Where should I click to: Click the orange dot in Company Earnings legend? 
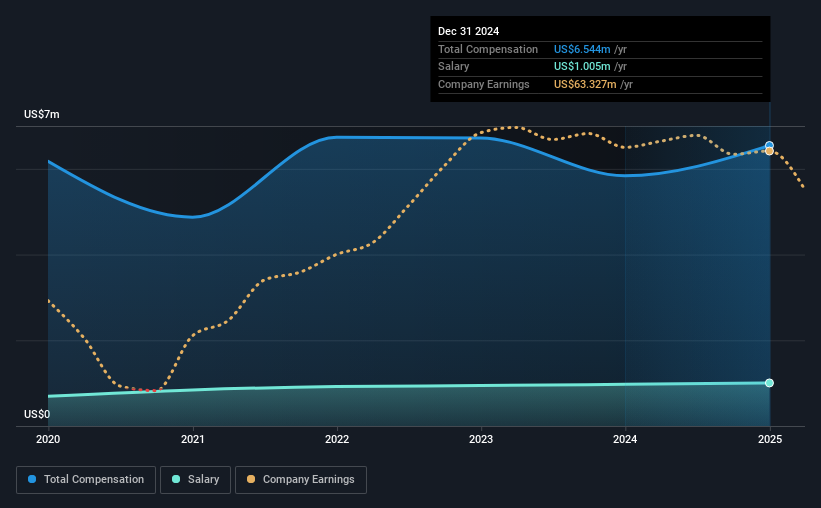pyautogui.click(x=251, y=479)
